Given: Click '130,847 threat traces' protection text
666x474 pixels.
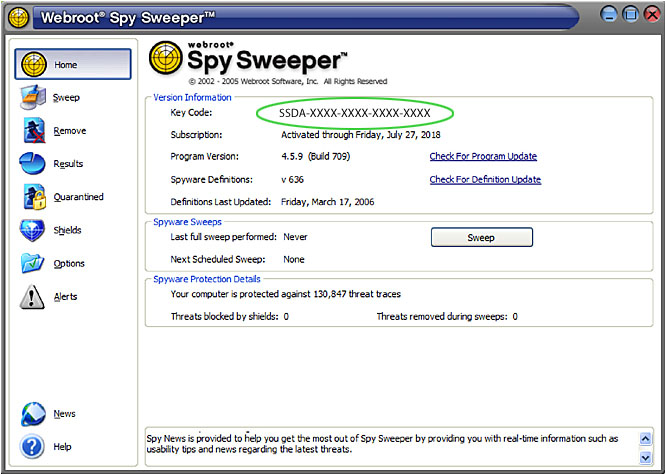Looking at the screenshot, I should point(357,294).
